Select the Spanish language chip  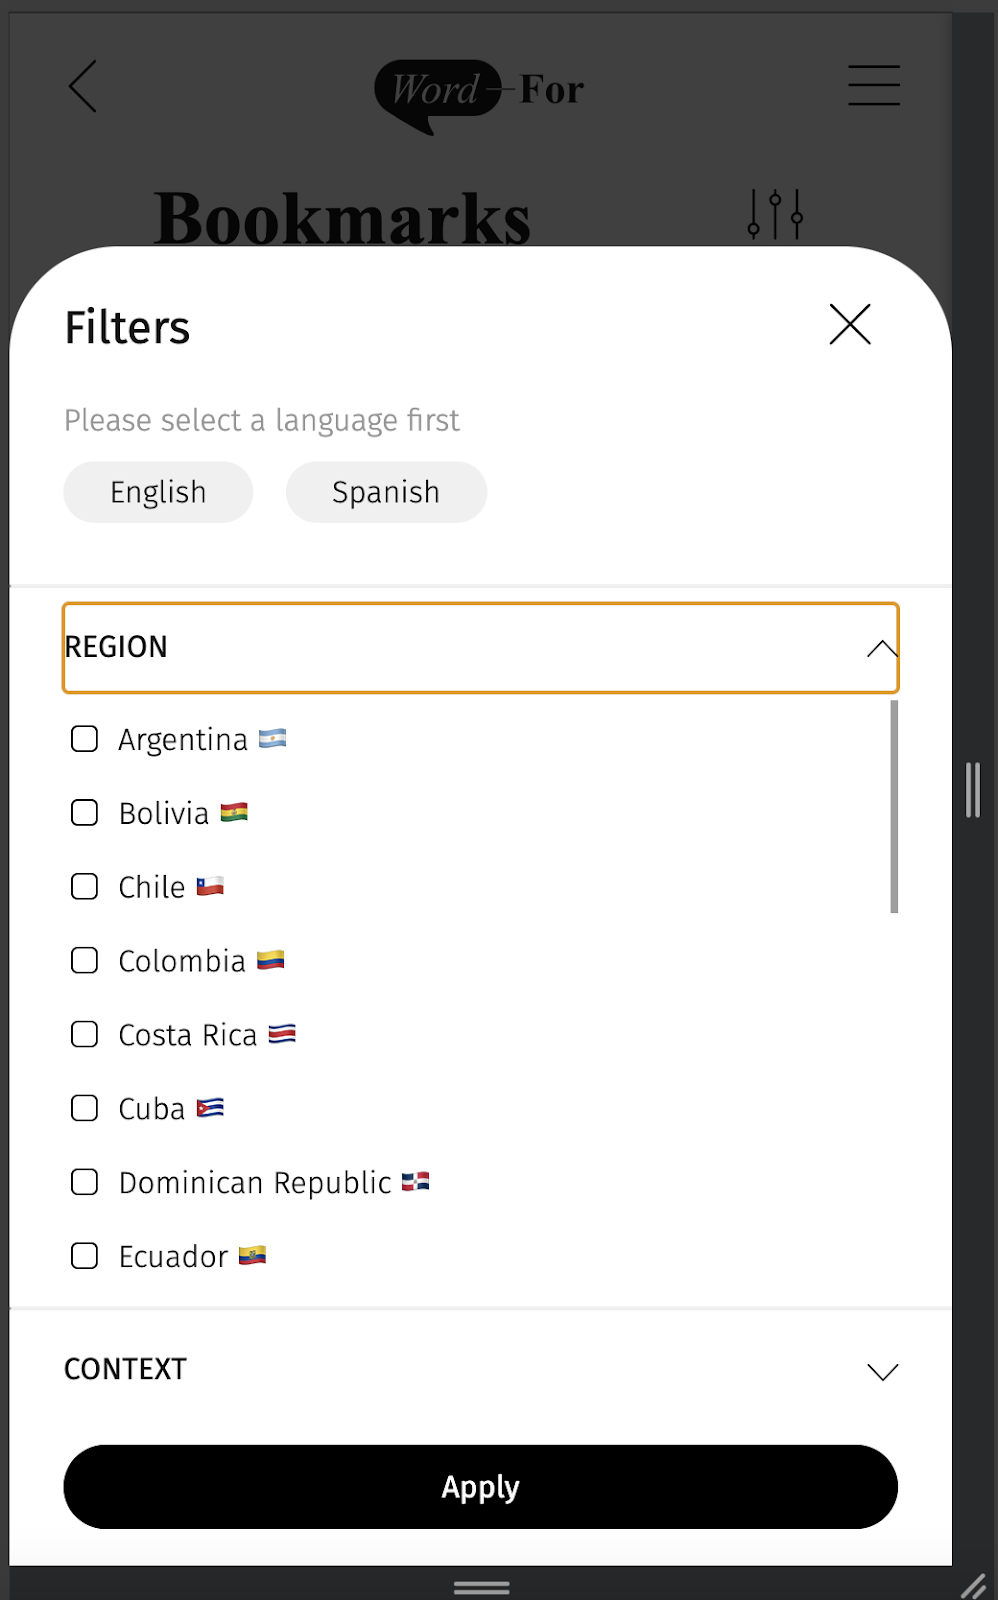(x=386, y=492)
